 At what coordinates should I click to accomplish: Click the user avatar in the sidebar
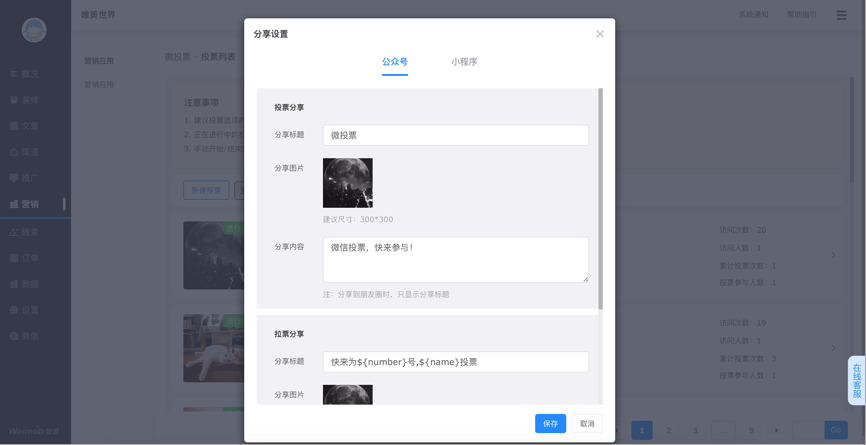coord(34,30)
